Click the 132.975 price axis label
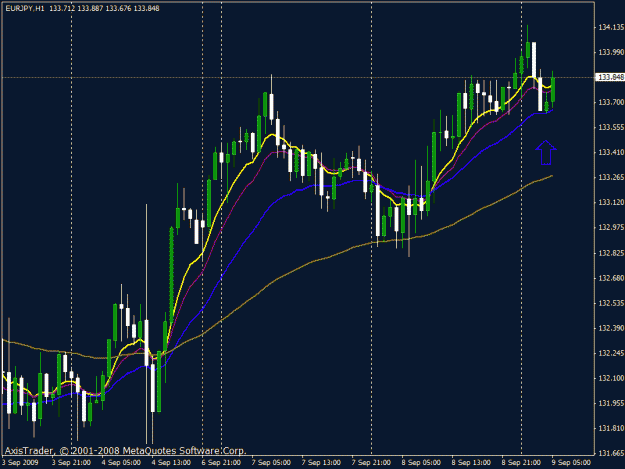This screenshot has width=625, height=469. pos(611,228)
